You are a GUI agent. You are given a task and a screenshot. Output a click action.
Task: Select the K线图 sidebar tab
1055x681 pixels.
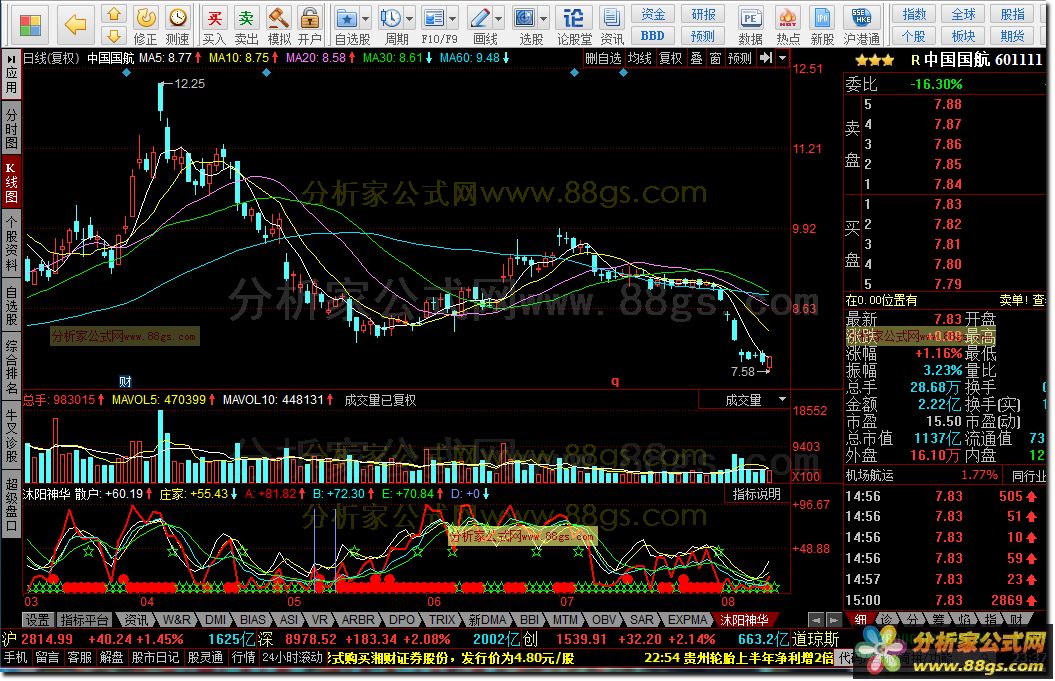coord(11,181)
